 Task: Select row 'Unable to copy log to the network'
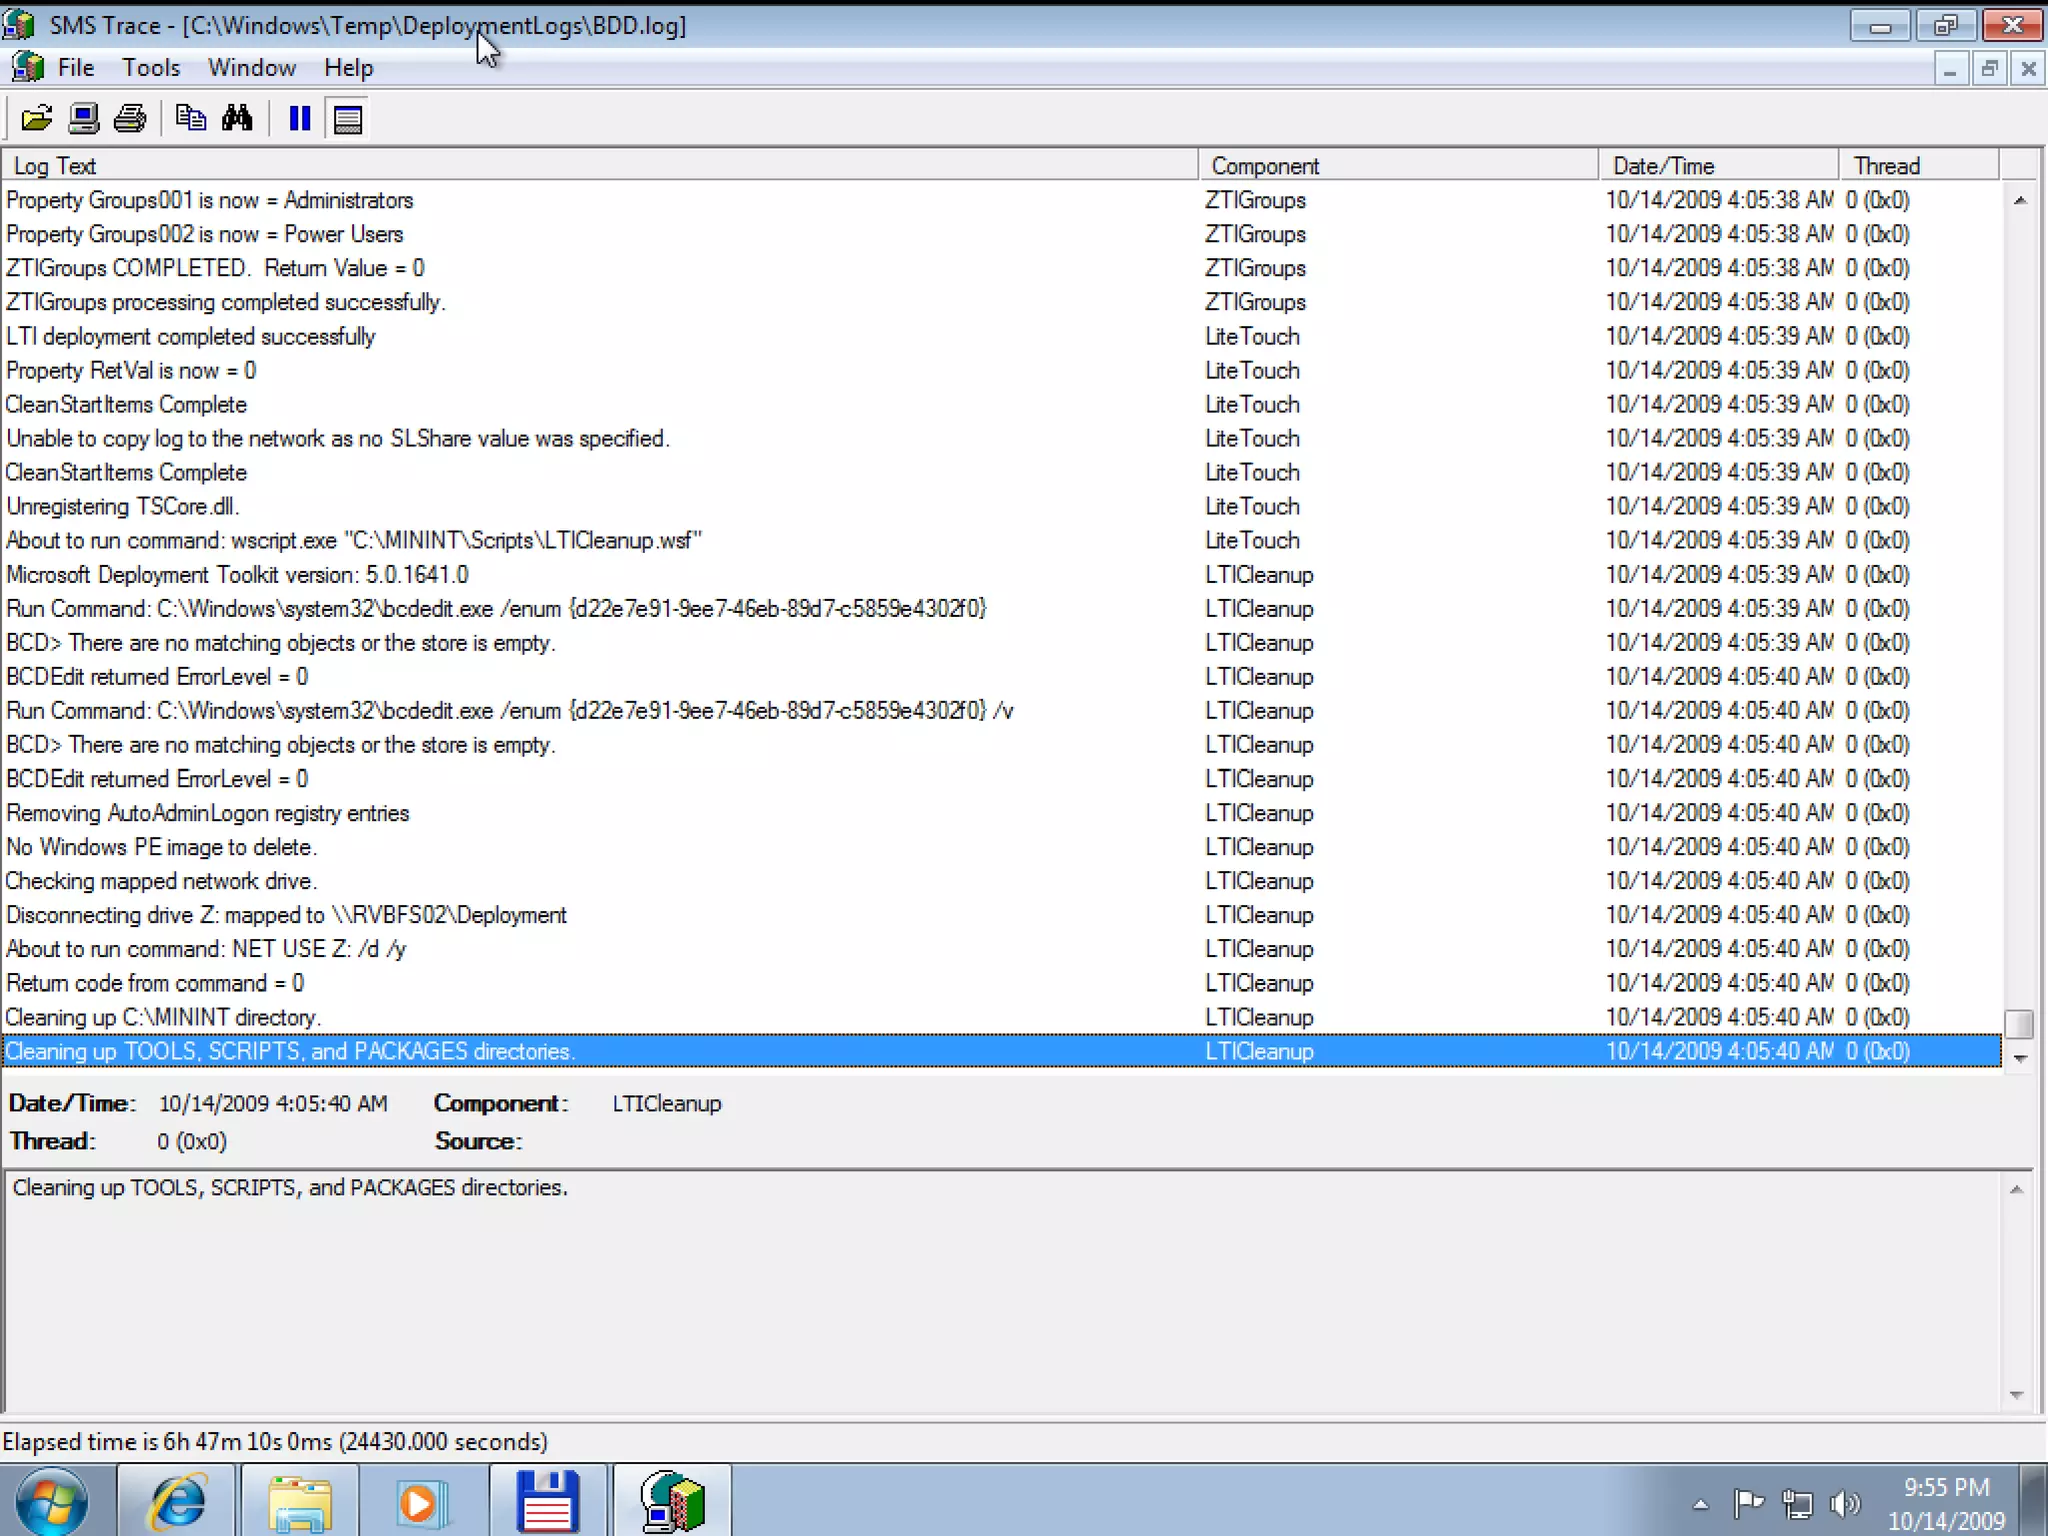coord(1000,438)
